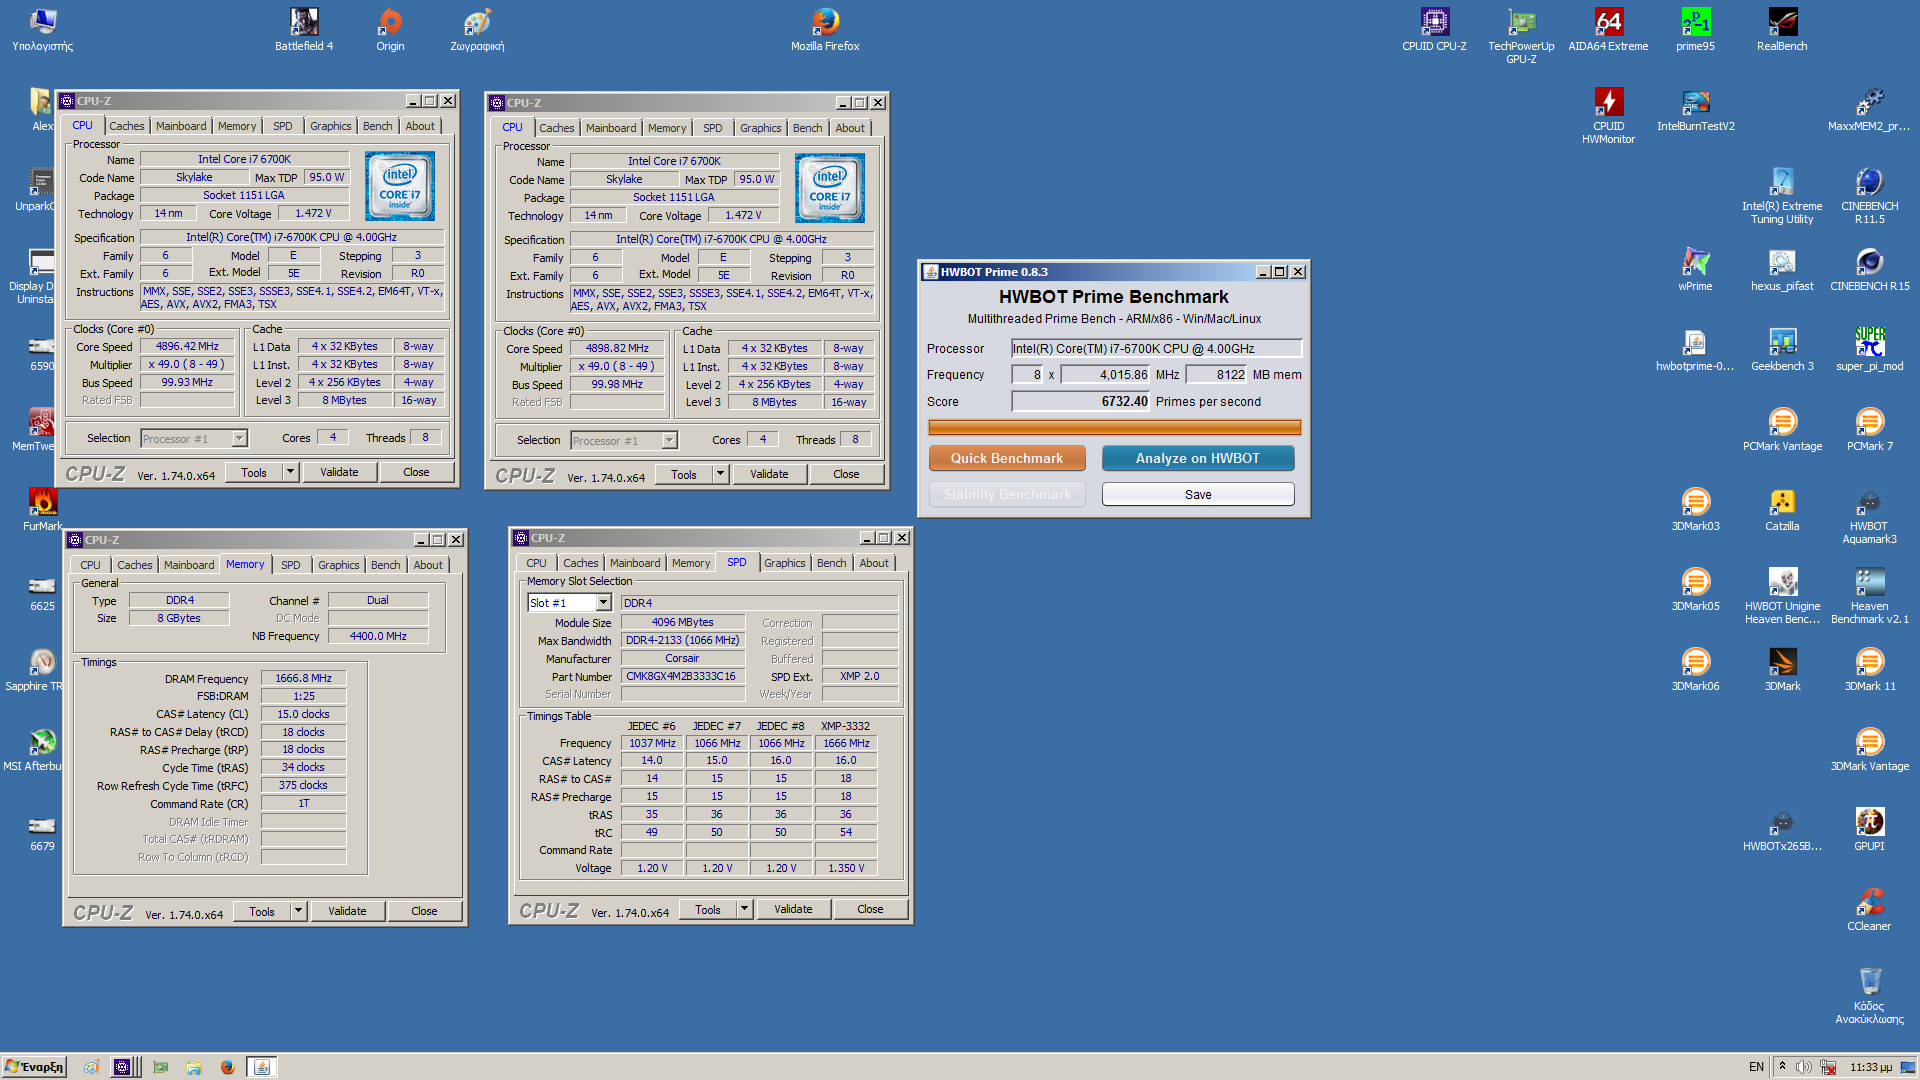Open GPUPI desktop icon

[x=1869, y=830]
